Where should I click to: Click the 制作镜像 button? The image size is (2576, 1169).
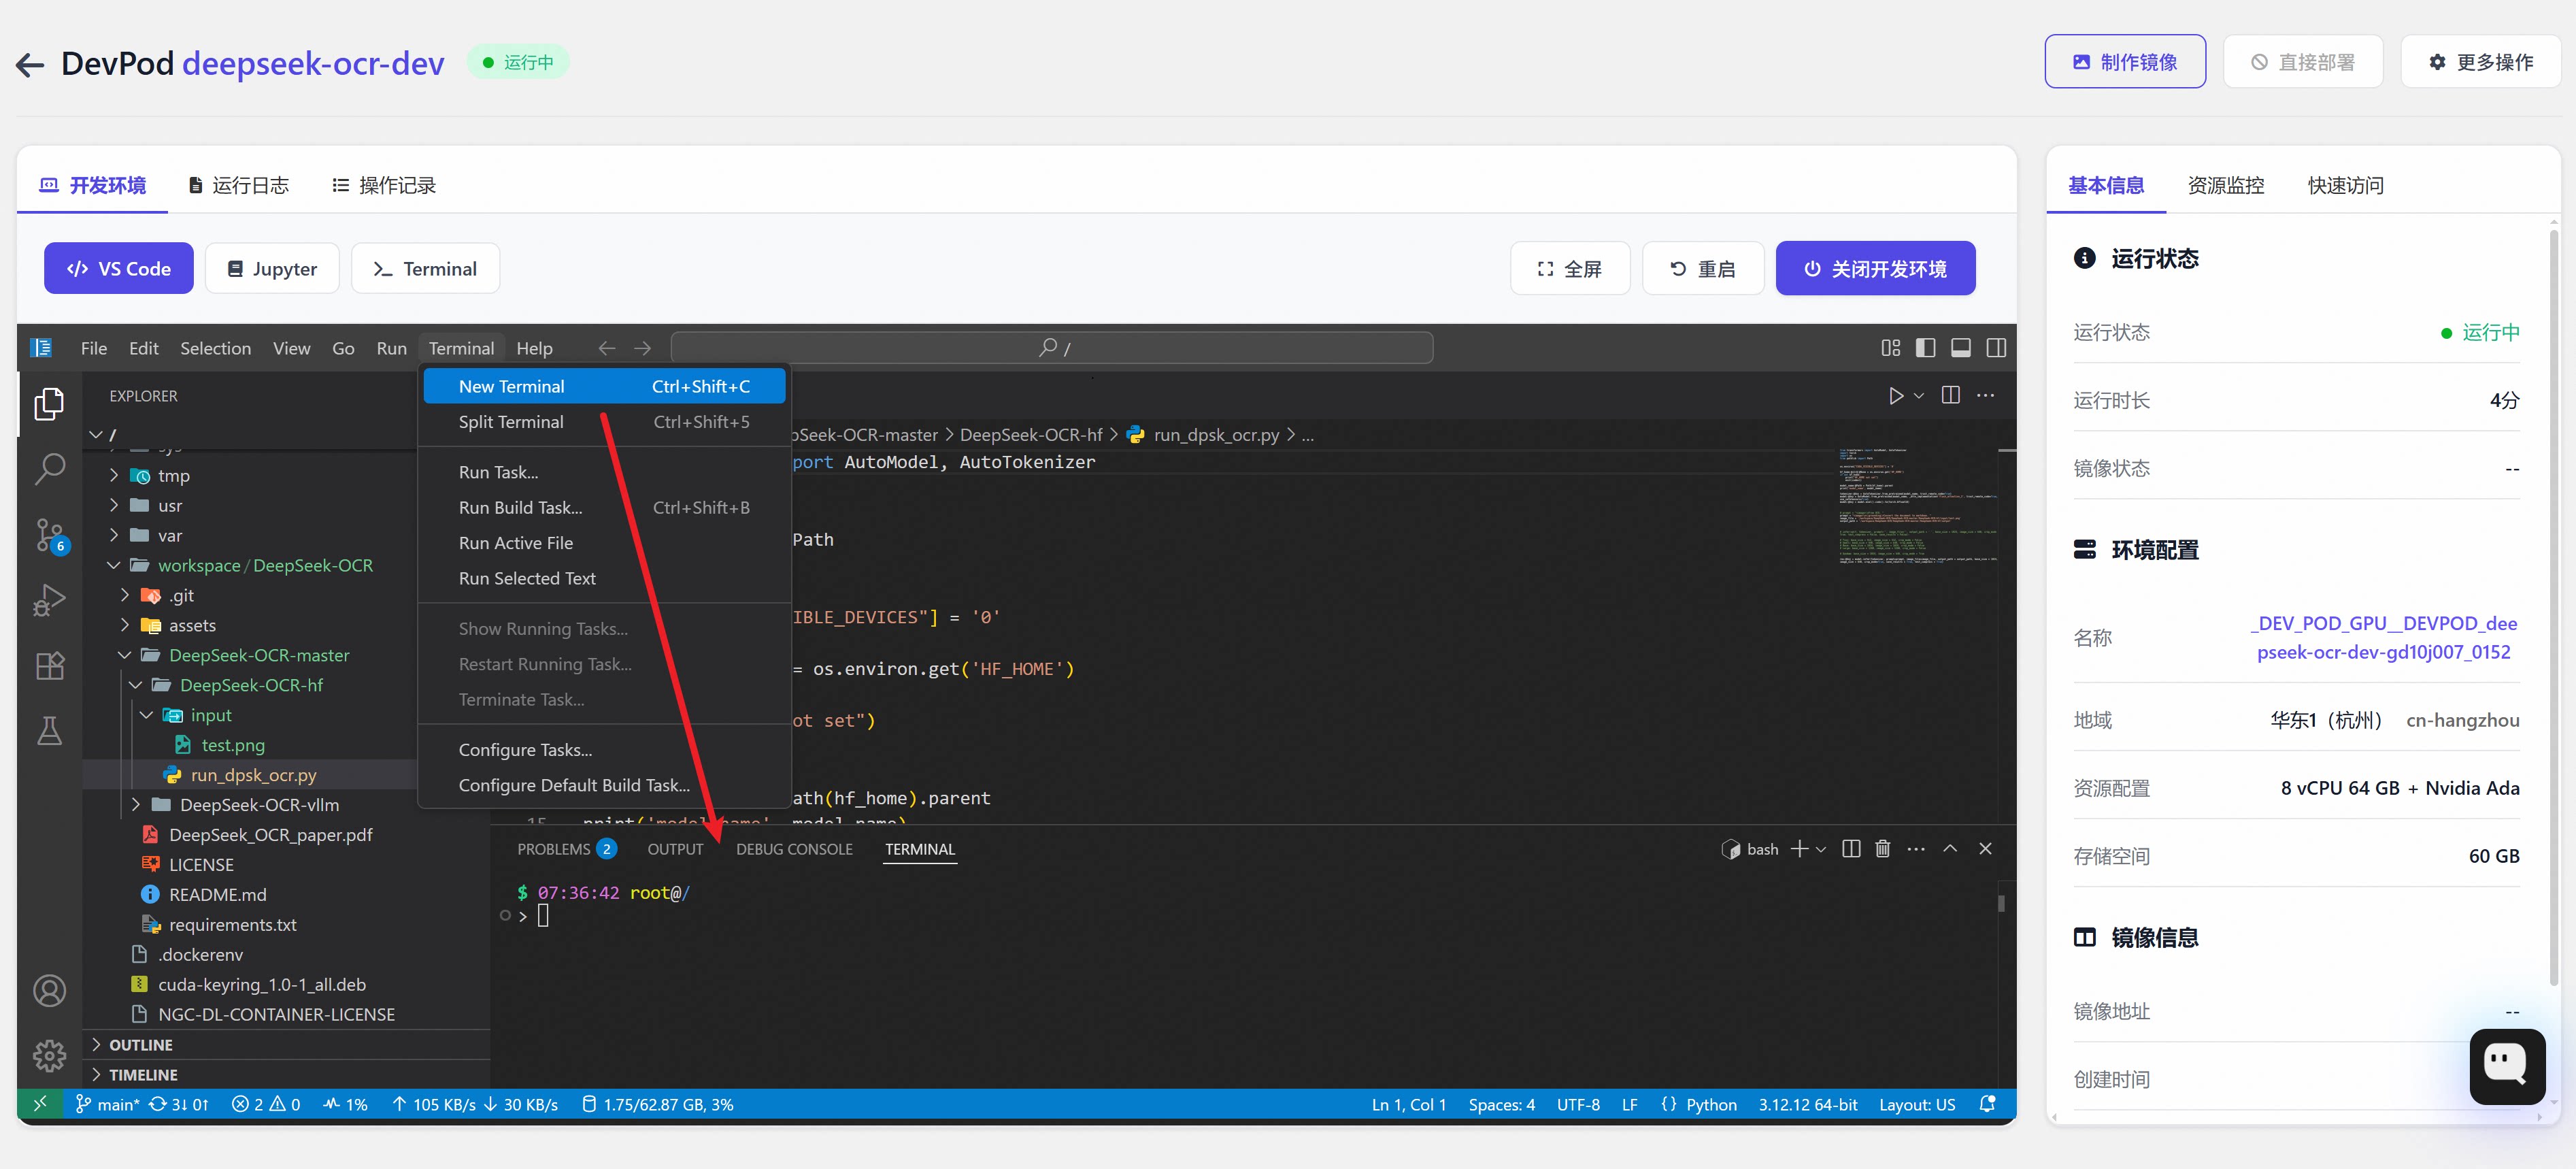pyautogui.click(x=2124, y=62)
